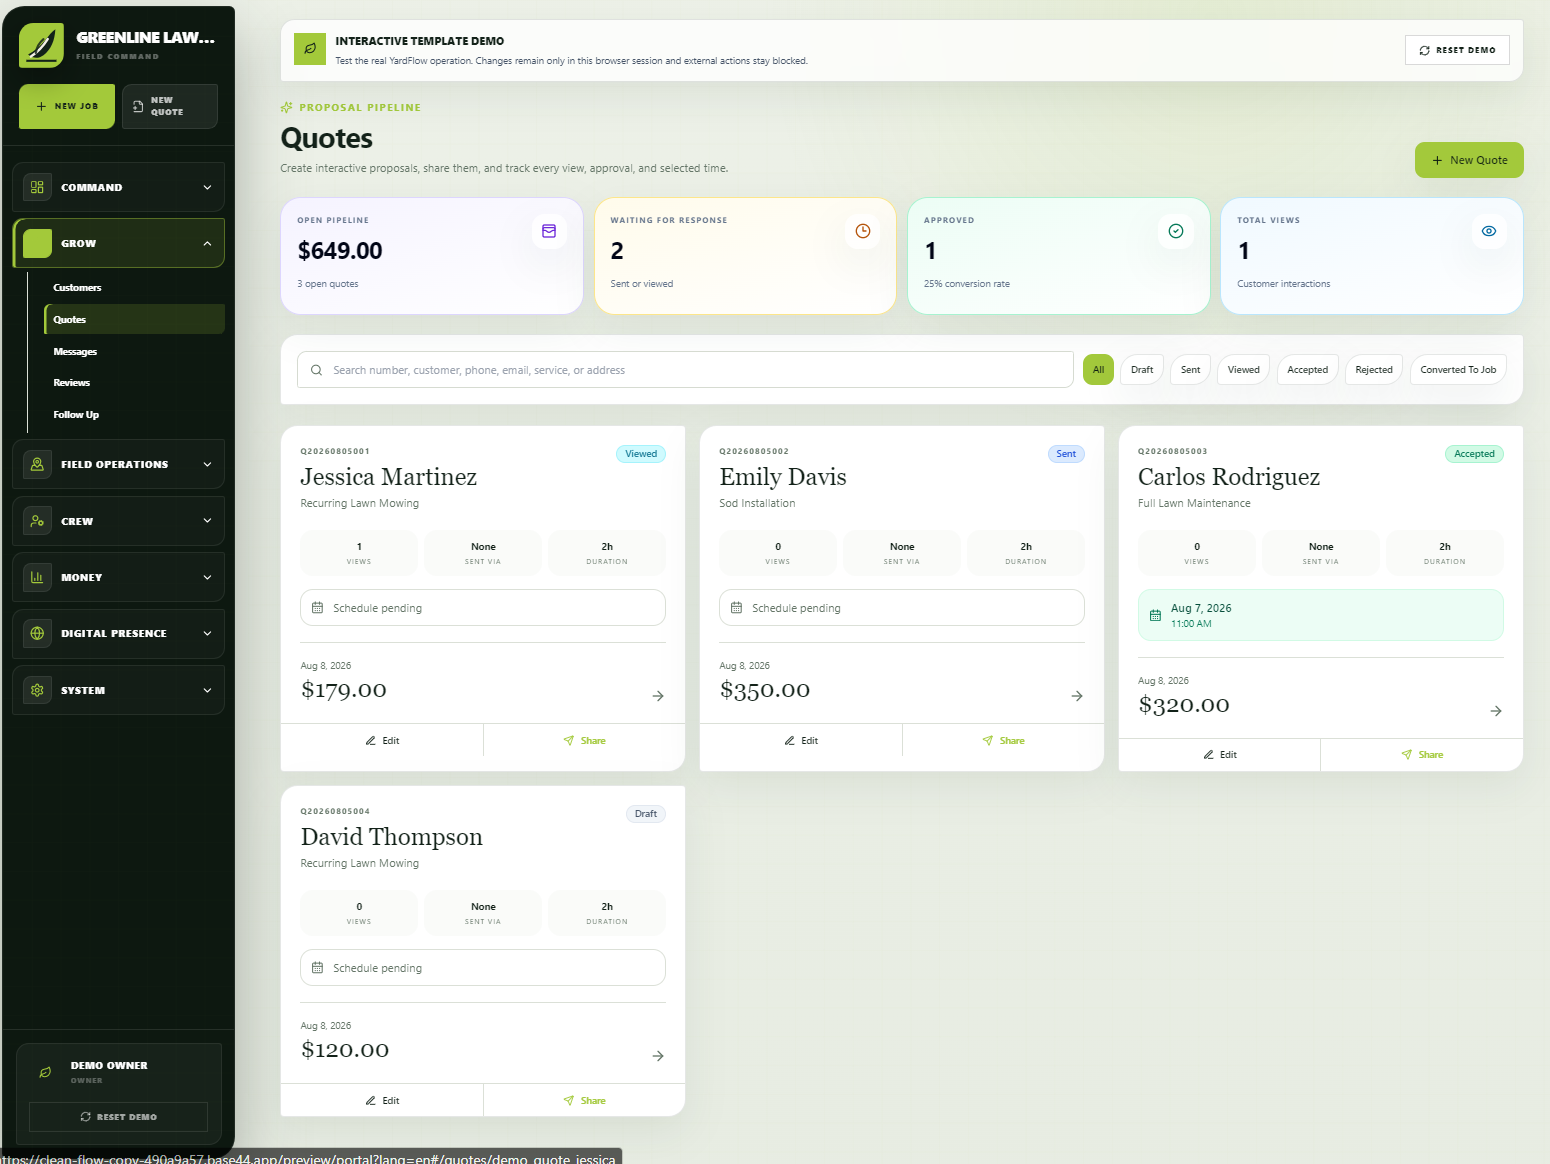Click the System gear icon
Image resolution: width=1550 pixels, height=1164 pixels.
[37, 690]
